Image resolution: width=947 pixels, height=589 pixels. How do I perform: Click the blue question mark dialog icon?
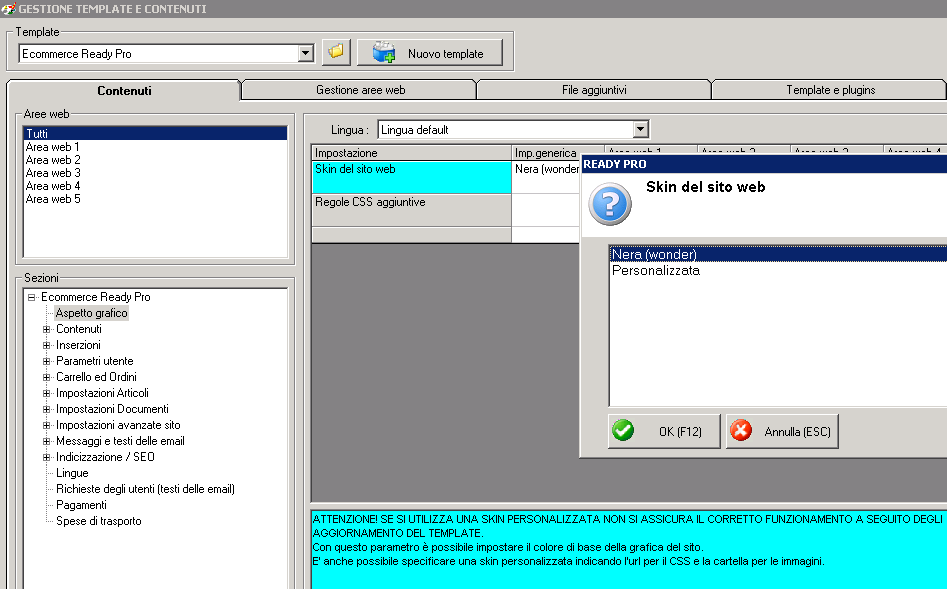[610, 205]
